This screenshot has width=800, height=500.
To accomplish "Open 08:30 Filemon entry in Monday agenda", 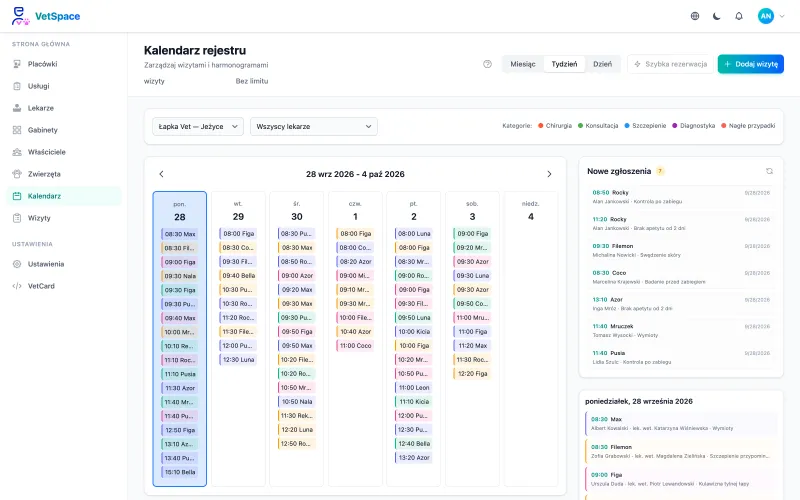I will point(681,451).
